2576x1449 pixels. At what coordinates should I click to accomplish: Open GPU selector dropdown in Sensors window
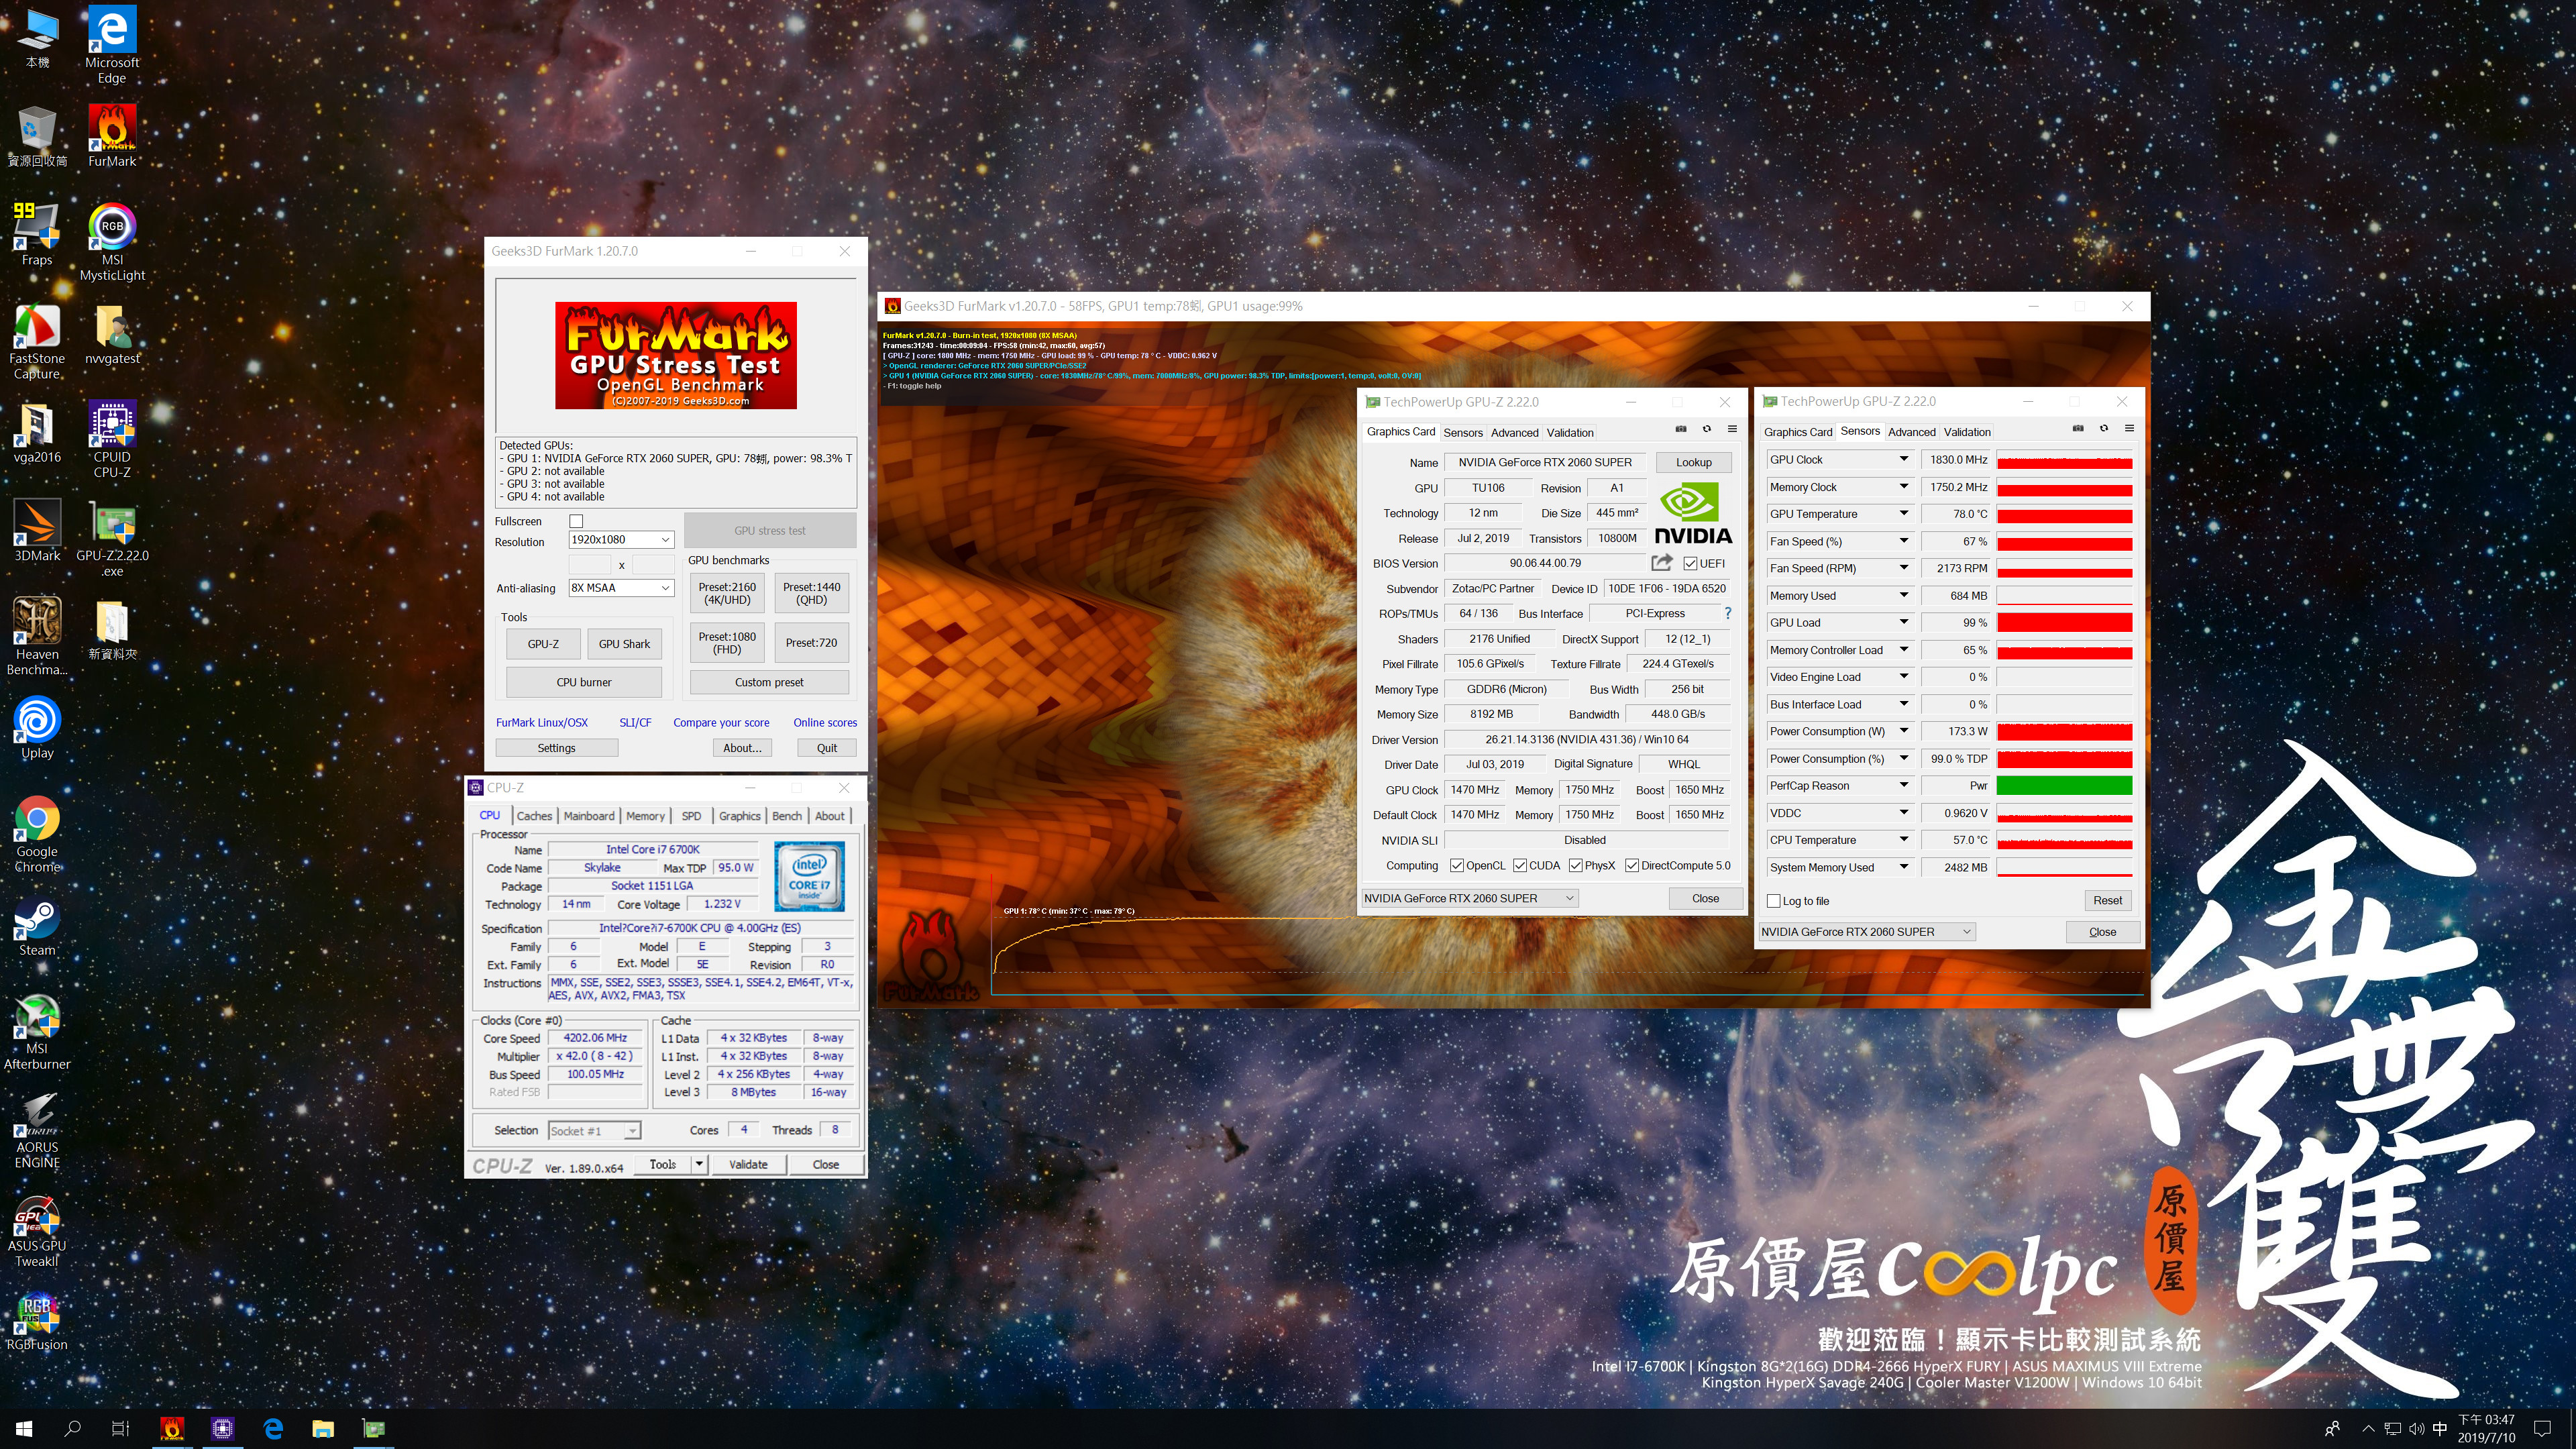[x=1867, y=932]
